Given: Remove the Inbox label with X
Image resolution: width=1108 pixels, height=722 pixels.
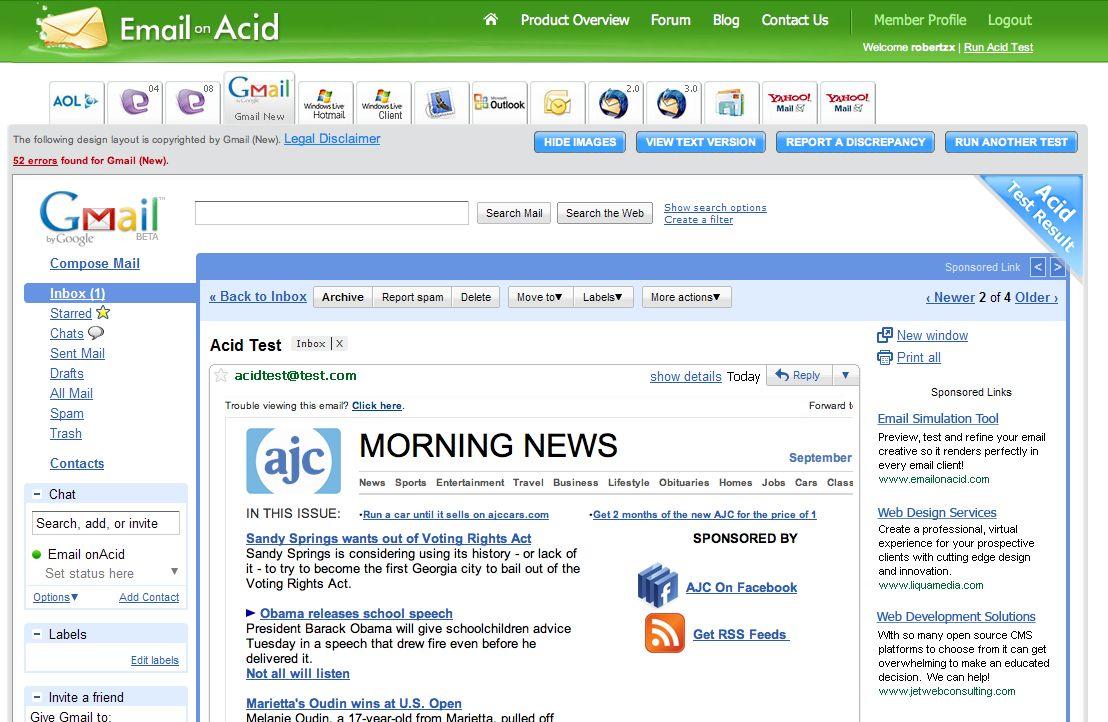Looking at the screenshot, I should click(340, 344).
